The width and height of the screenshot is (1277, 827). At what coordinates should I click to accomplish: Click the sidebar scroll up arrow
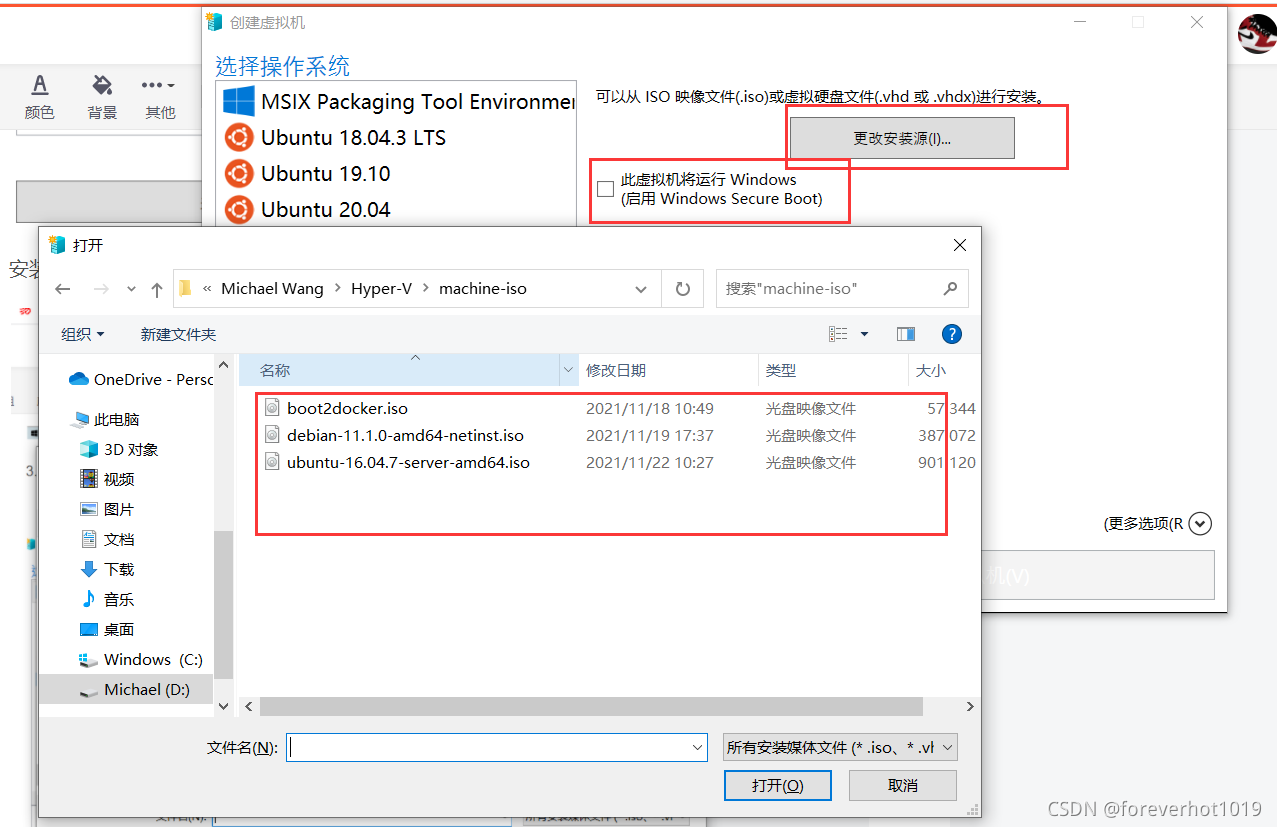click(x=223, y=365)
